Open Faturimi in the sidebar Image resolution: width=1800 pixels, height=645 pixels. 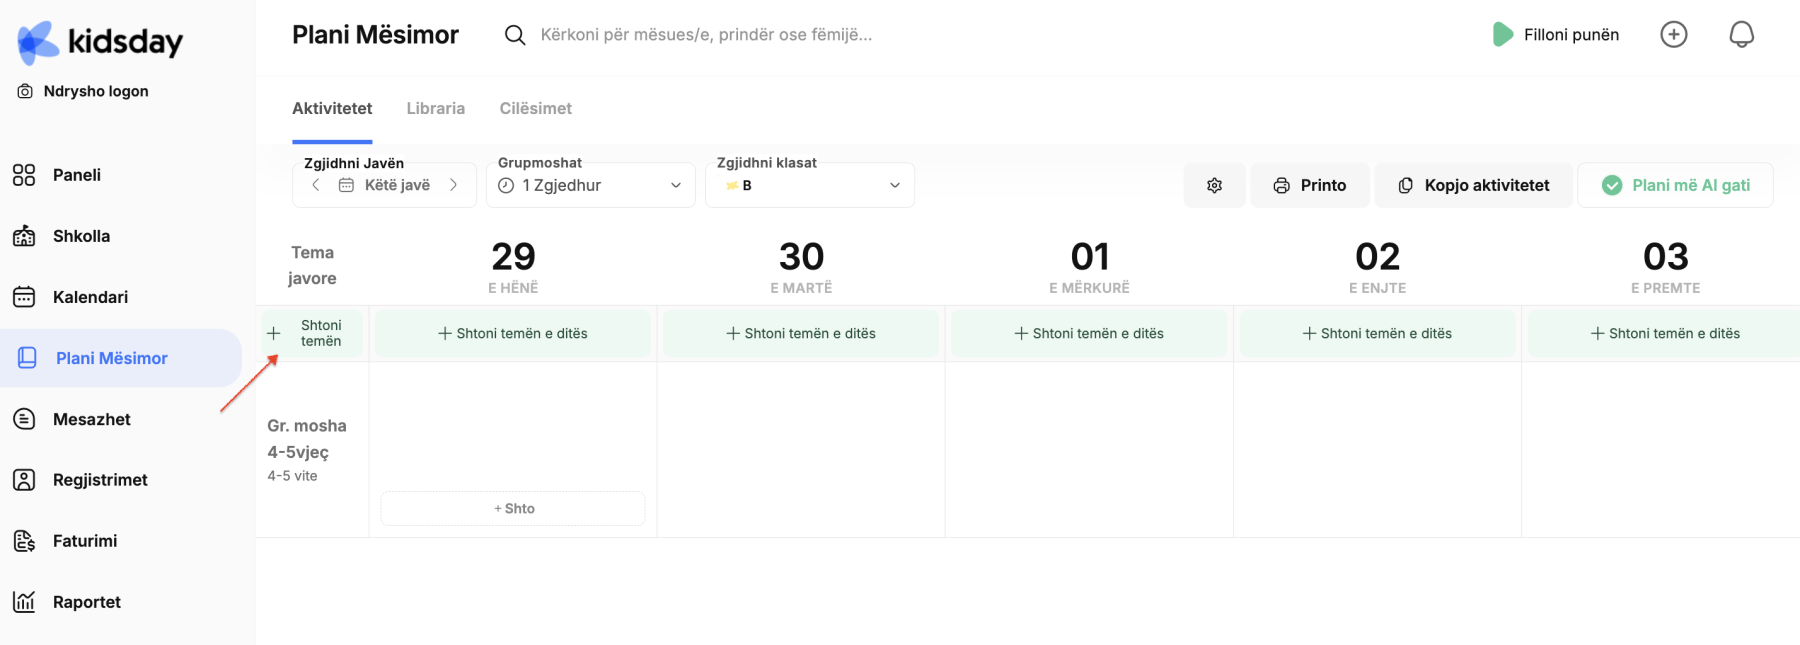[85, 541]
